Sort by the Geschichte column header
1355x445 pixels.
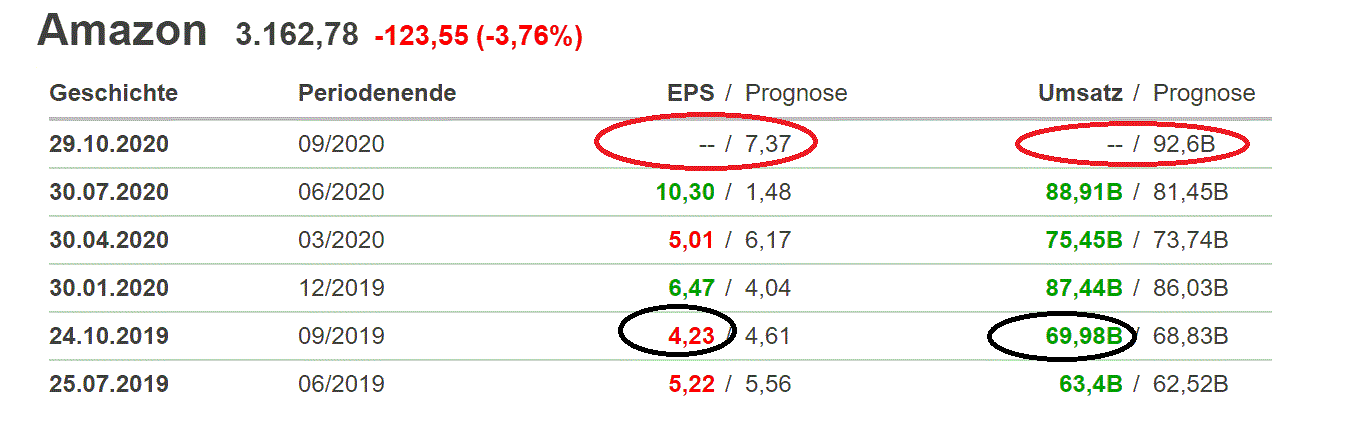[x=113, y=94]
